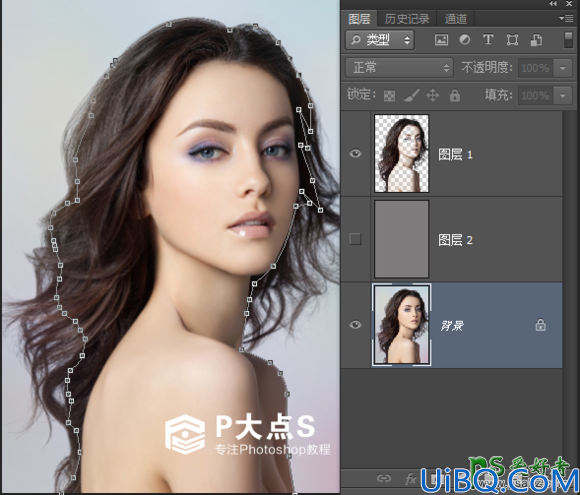Viewport: 580px width, 495px height.
Task: Switch to the 图层 tab
Action: [x=359, y=18]
